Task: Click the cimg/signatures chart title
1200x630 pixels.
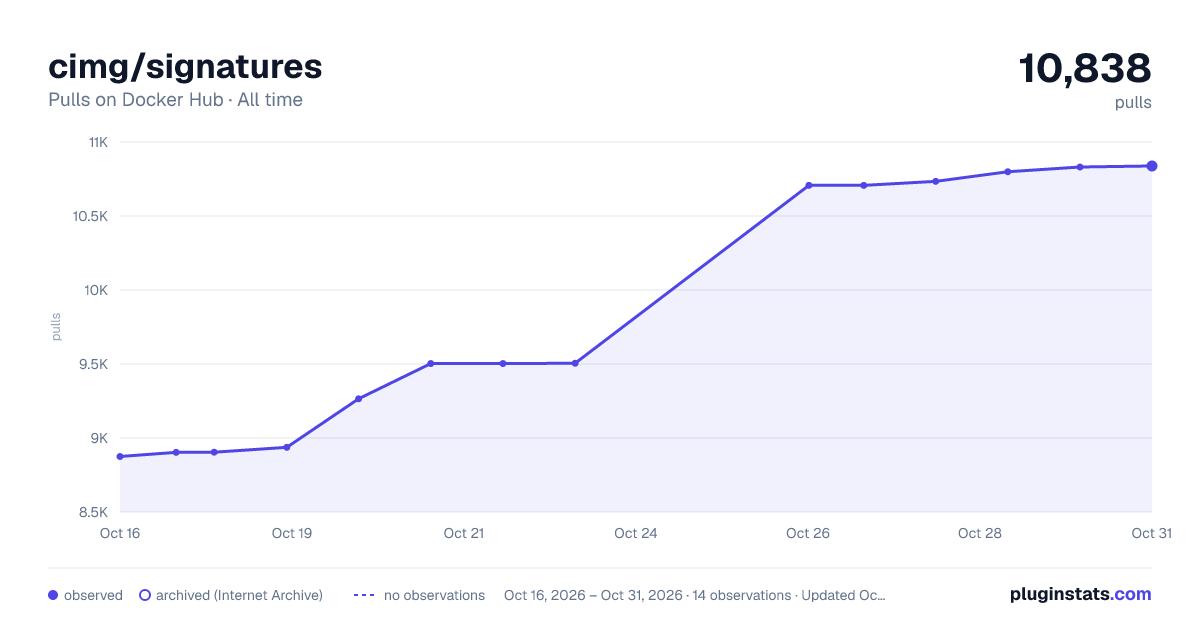Action: [x=185, y=67]
